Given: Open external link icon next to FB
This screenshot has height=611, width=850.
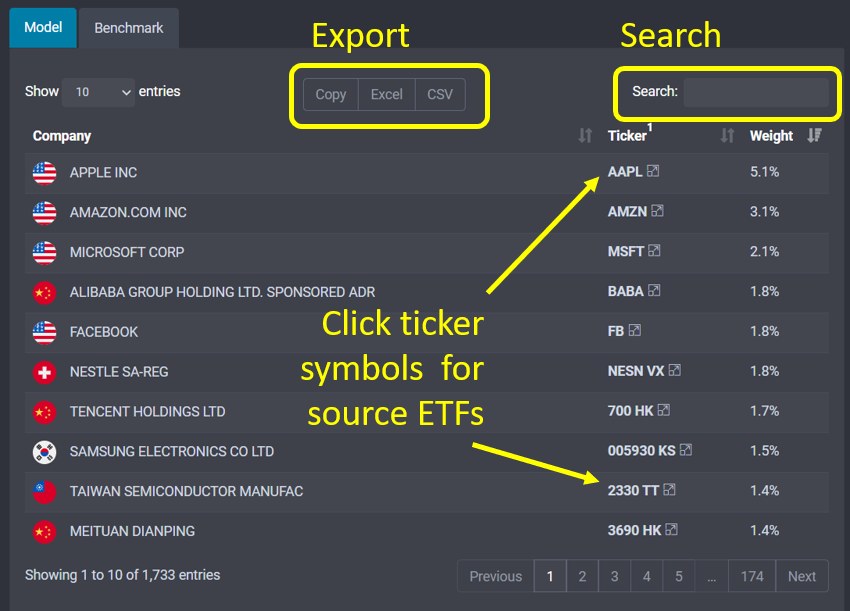Looking at the screenshot, I should (x=635, y=330).
